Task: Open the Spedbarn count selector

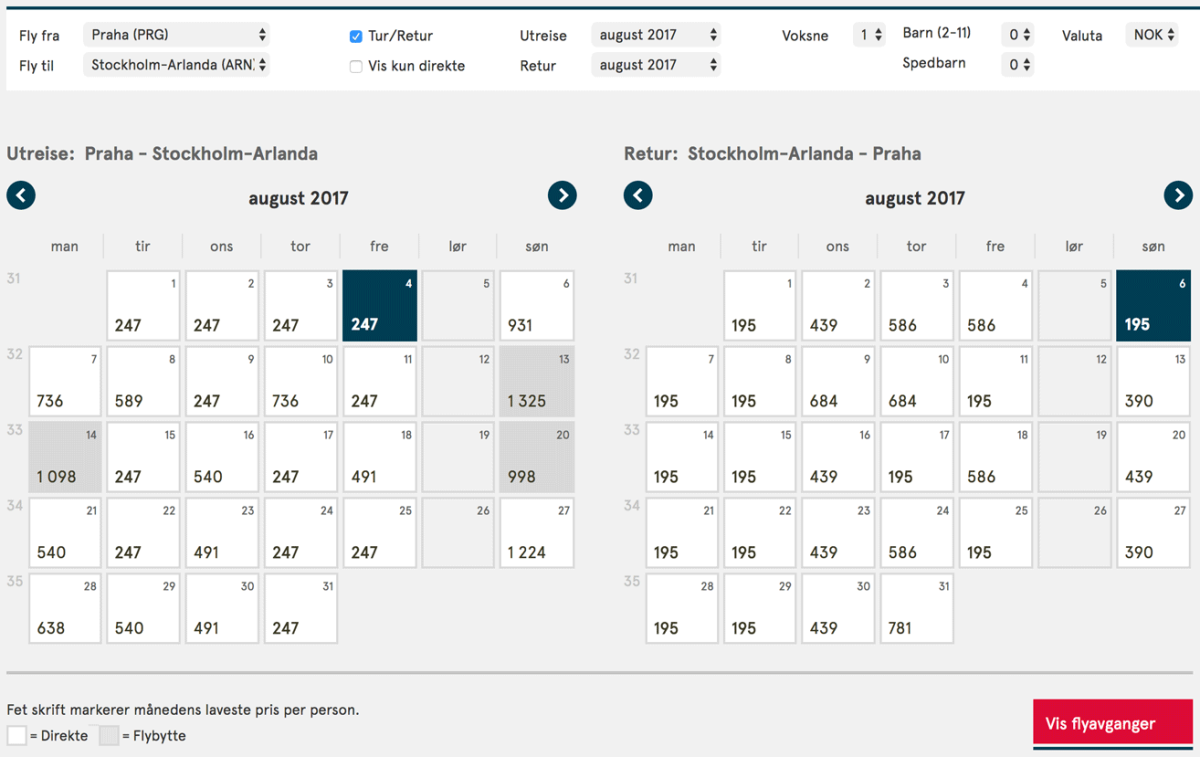Action: [1017, 65]
